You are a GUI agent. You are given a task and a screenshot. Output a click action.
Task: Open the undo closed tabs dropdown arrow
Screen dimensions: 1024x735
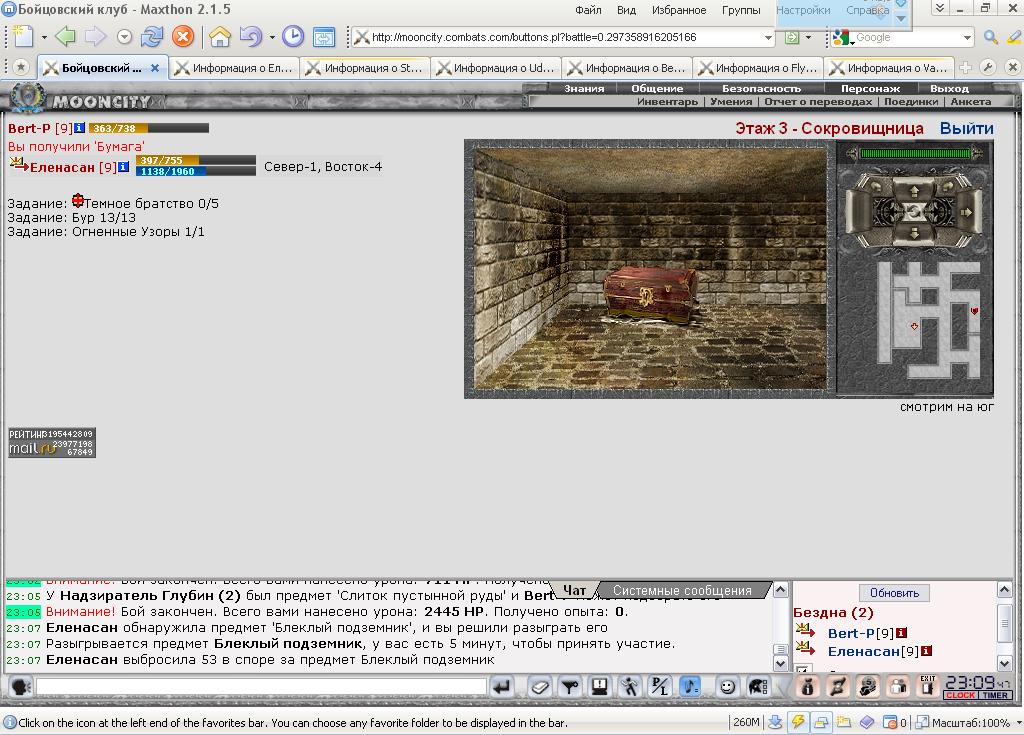click(x=272, y=37)
